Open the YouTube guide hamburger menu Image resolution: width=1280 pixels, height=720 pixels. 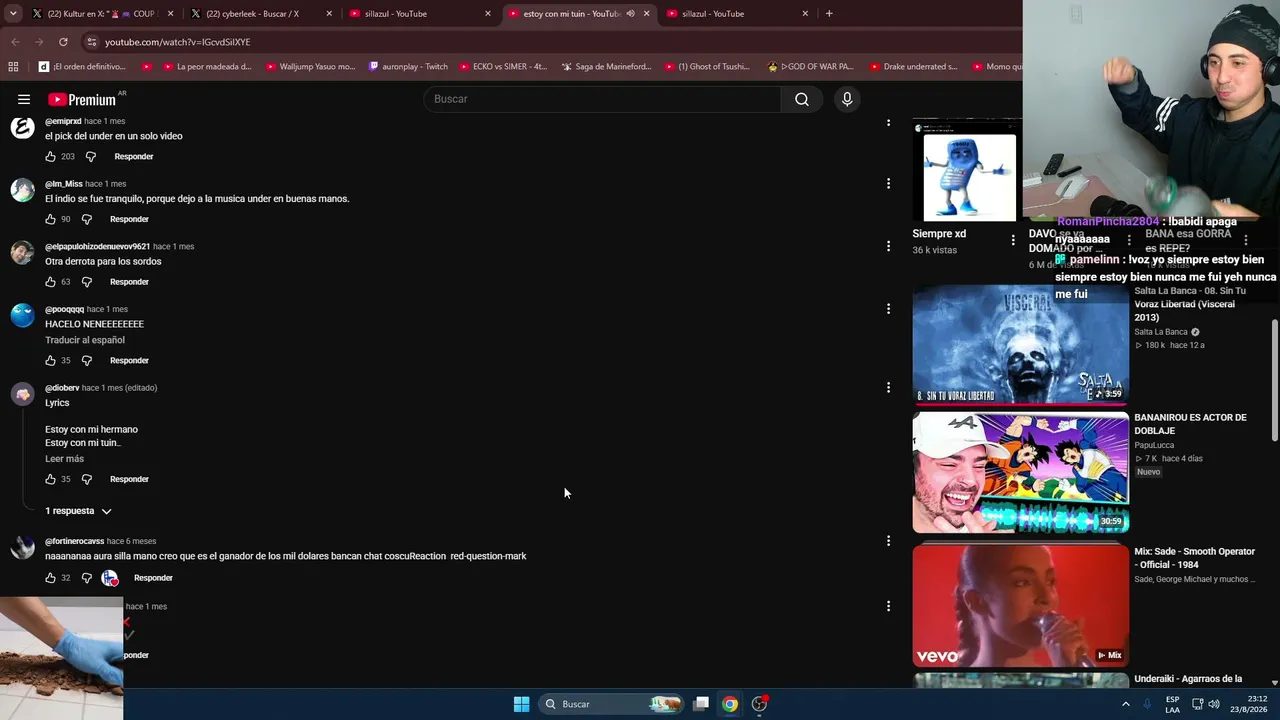(24, 99)
